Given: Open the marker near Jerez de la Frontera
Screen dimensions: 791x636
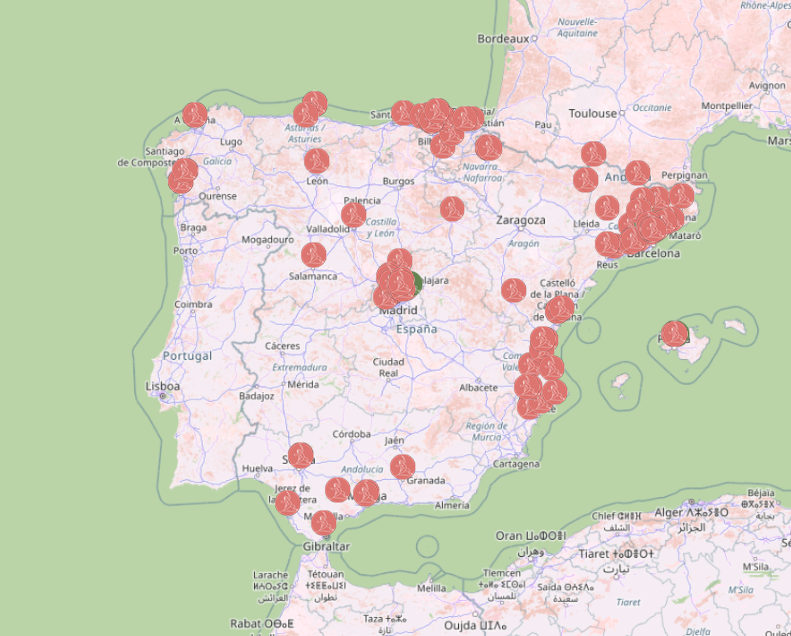Looking at the screenshot, I should 287,502.
